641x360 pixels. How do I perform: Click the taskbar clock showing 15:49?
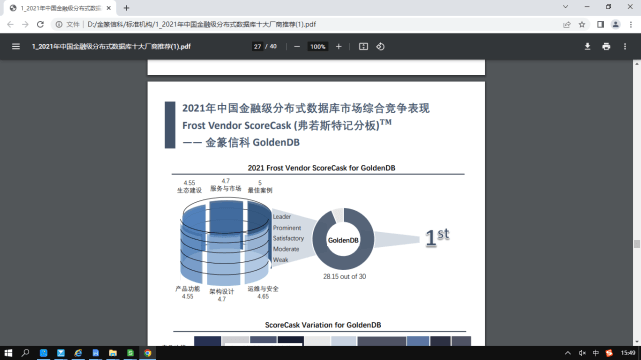click(x=628, y=353)
